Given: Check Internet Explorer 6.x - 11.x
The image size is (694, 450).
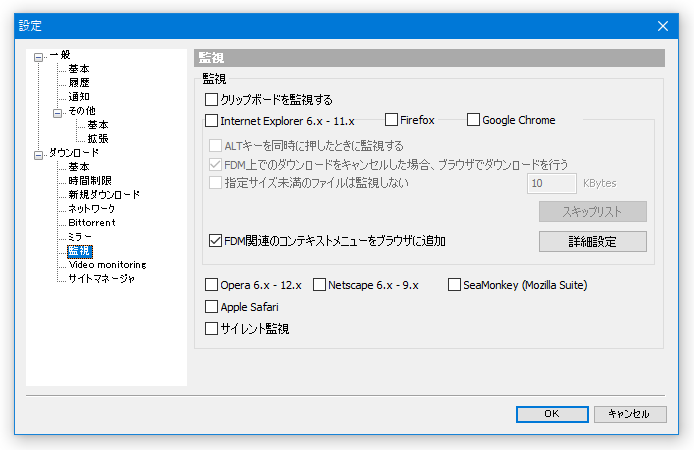Looking at the screenshot, I should point(211,120).
